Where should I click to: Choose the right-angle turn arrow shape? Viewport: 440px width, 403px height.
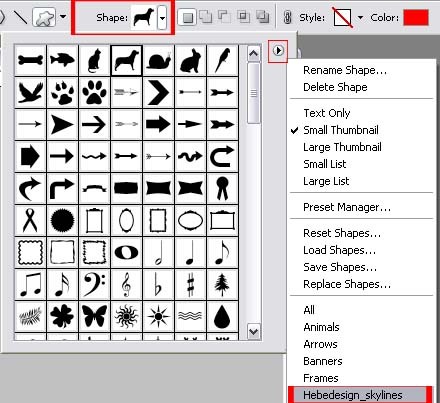click(62, 188)
